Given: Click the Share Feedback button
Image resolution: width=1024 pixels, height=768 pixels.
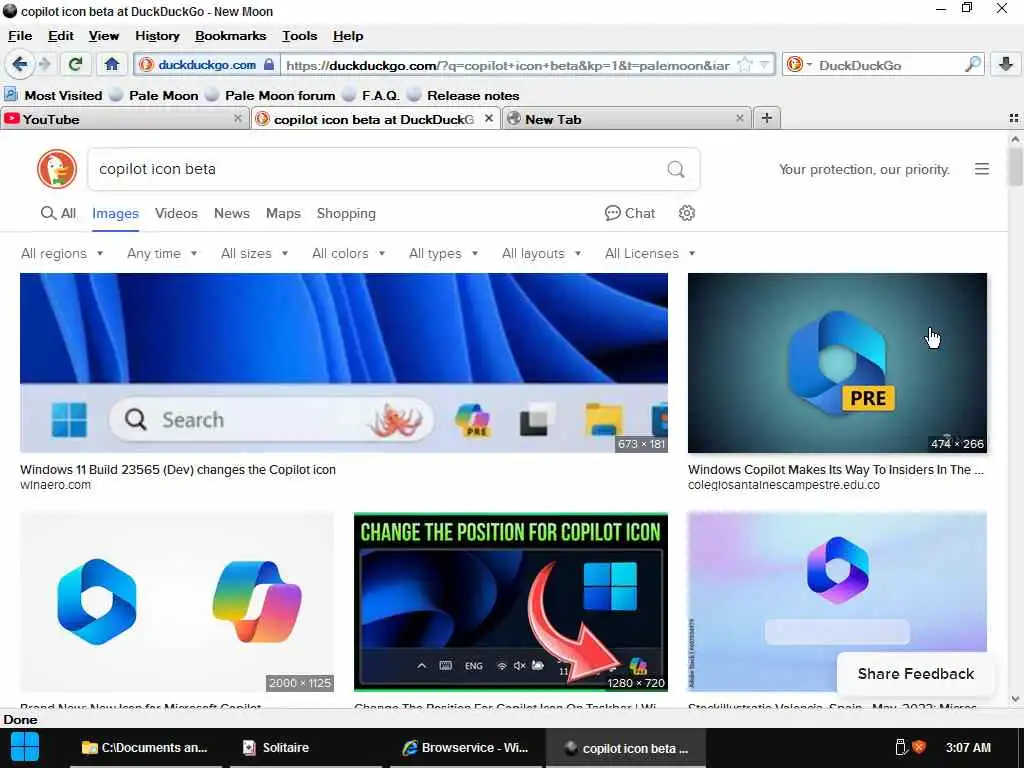Looking at the screenshot, I should 916,674.
